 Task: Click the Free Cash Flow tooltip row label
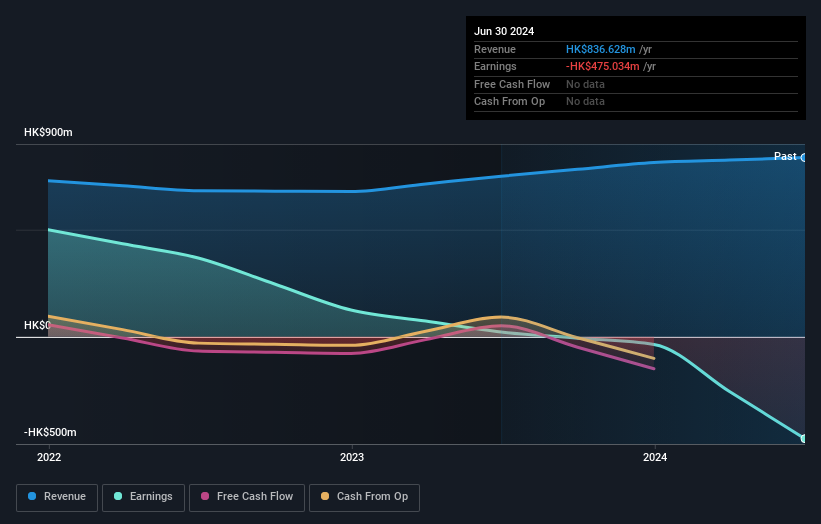coord(512,84)
